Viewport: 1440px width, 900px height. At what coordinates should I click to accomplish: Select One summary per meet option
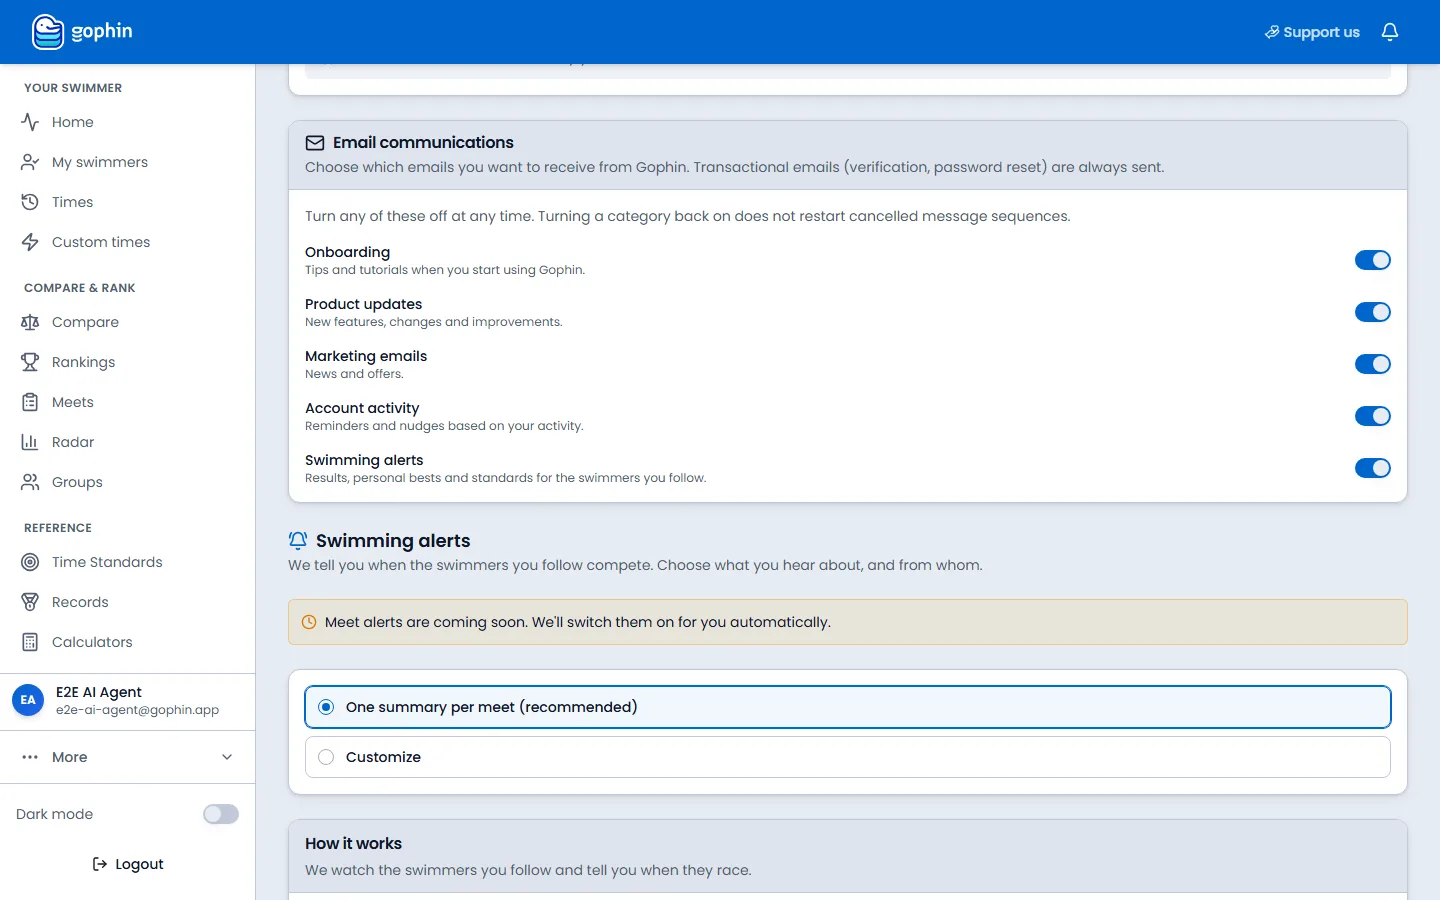click(x=847, y=707)
